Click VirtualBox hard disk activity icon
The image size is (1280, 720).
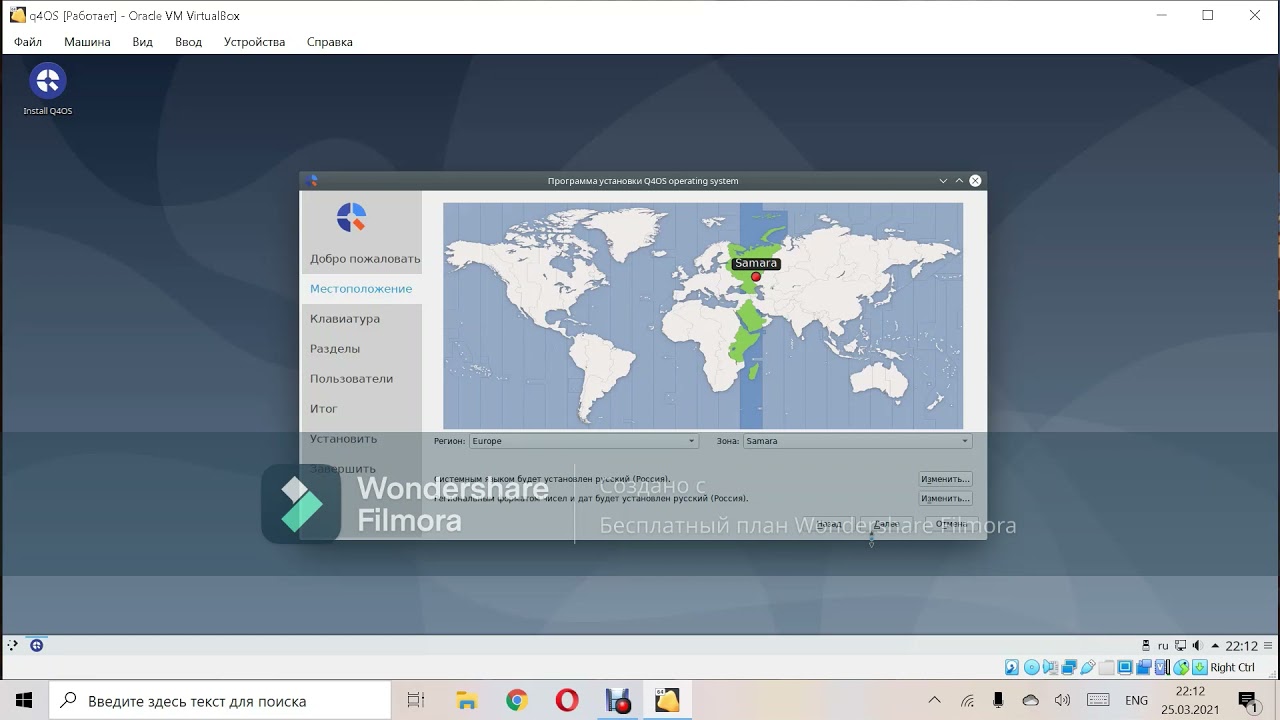[x=1012, y=667]
